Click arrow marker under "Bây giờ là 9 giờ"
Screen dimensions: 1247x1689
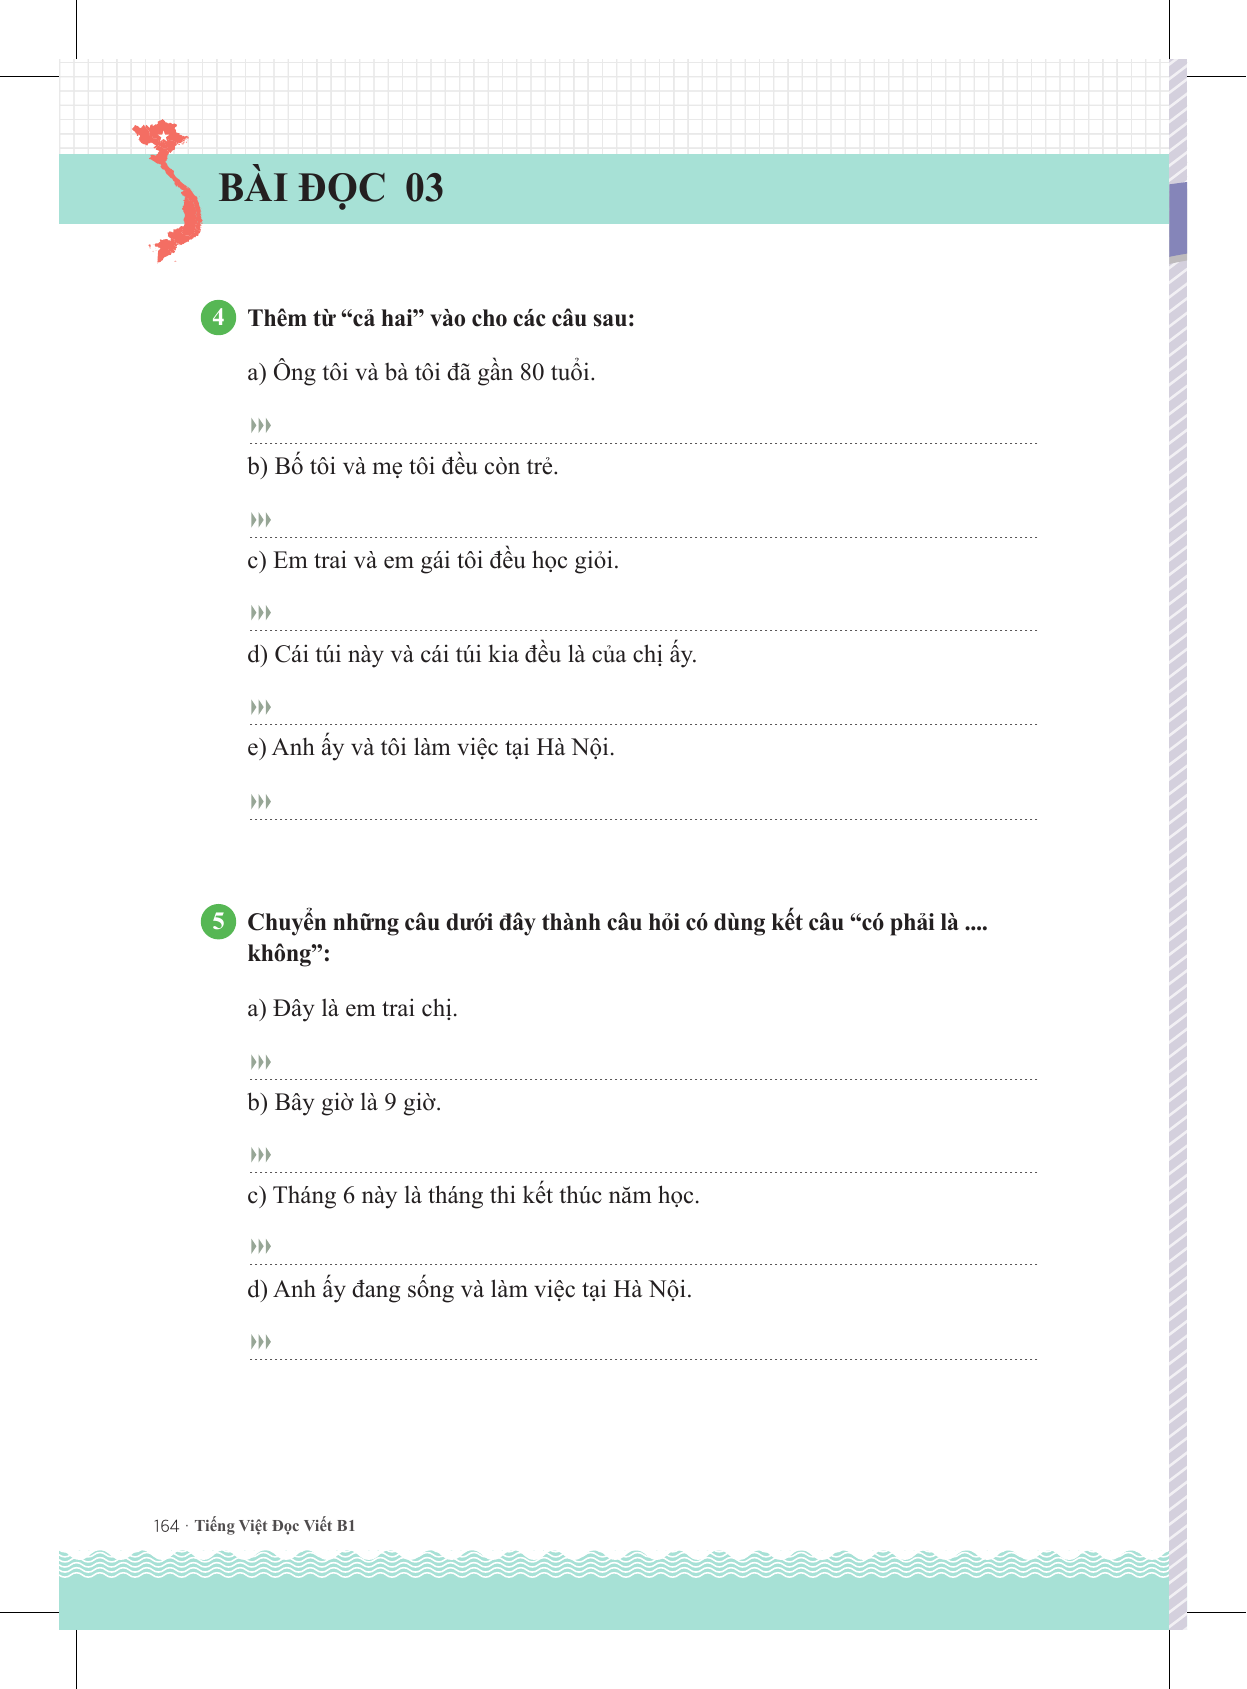tap(261, 1155)
